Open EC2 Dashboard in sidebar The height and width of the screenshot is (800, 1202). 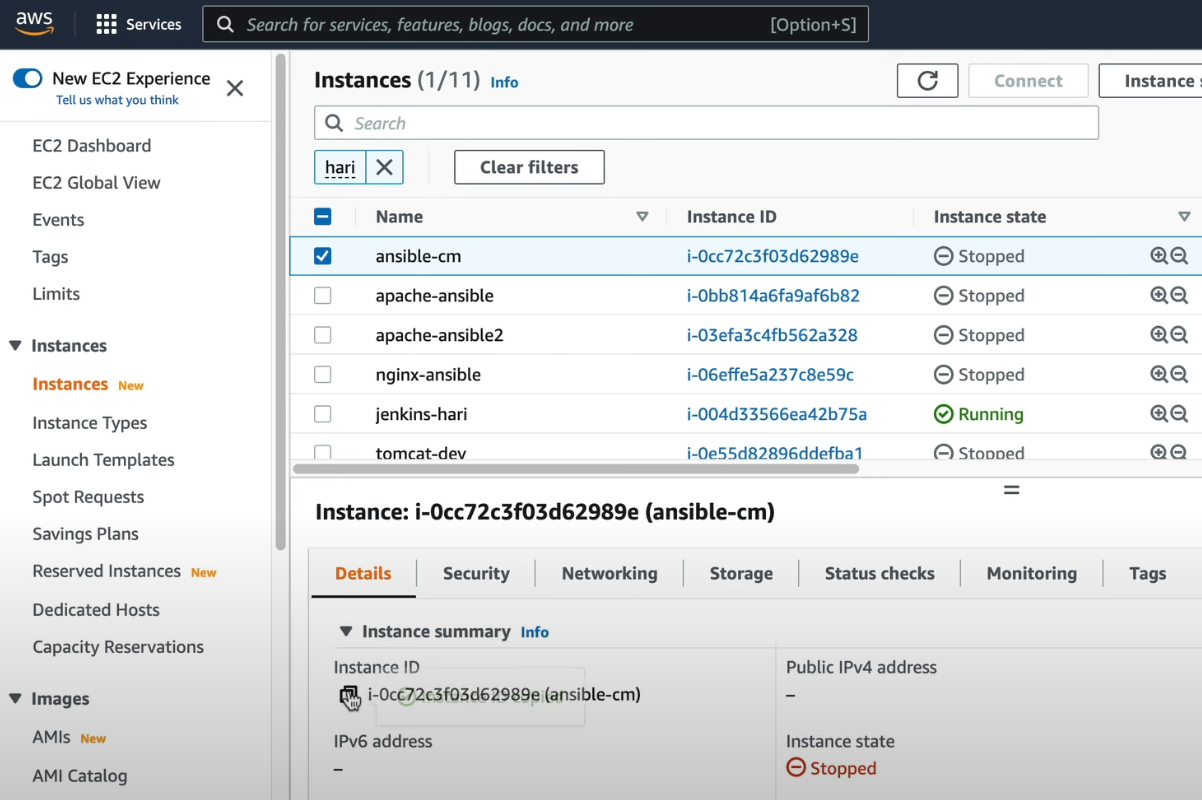point(92,146)
